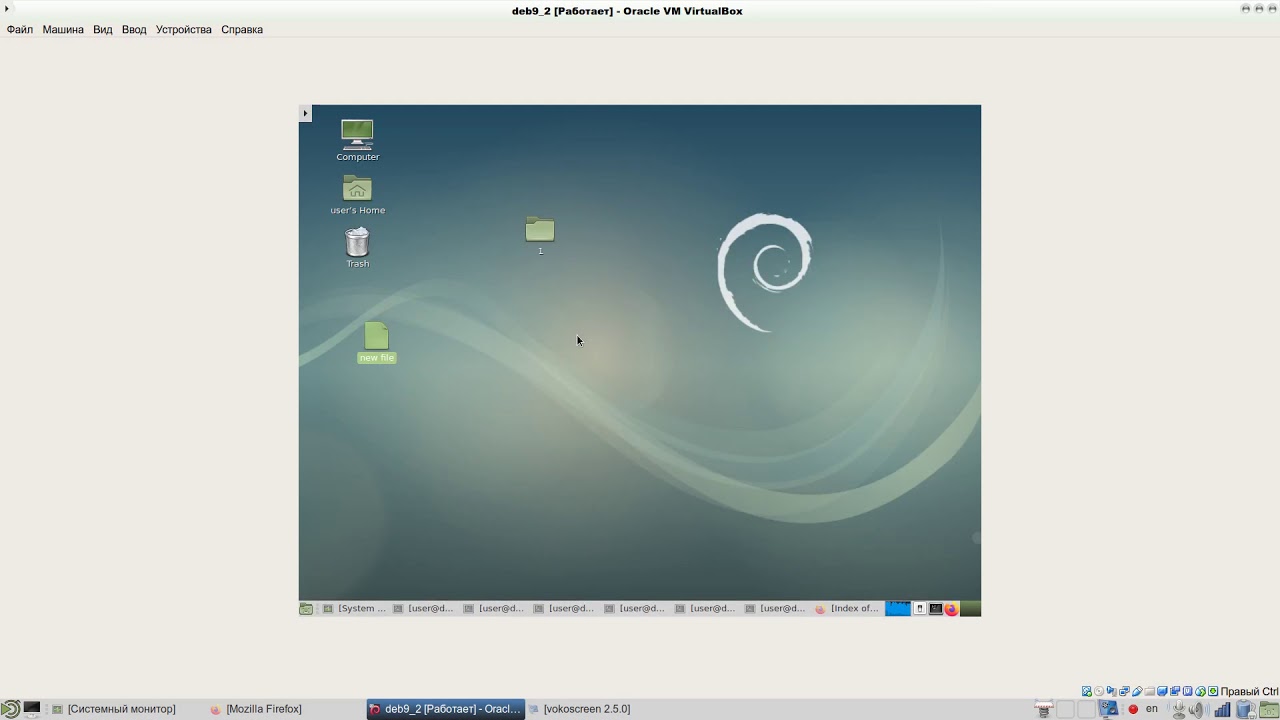This screenshot has width=1280, height=720.
Task: Click the host show-desktop monitor icon
Action: tap(32, 709)
